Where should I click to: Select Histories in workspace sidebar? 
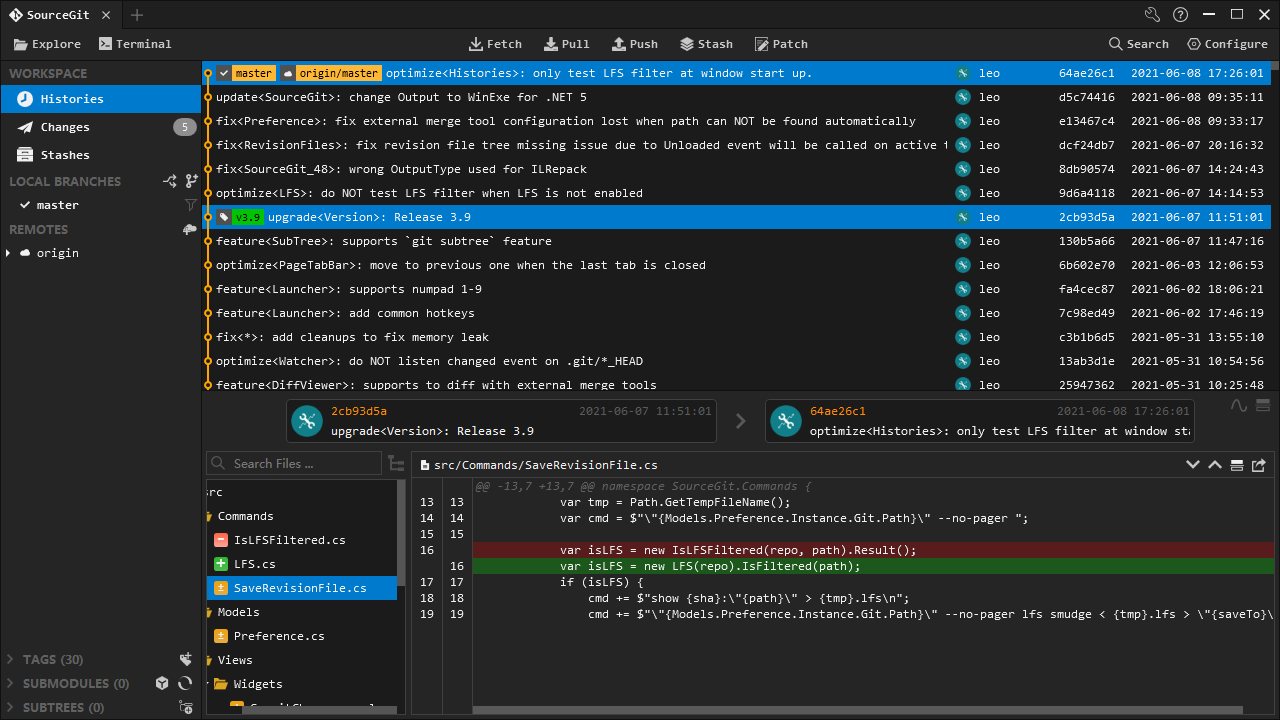[101, 99]
